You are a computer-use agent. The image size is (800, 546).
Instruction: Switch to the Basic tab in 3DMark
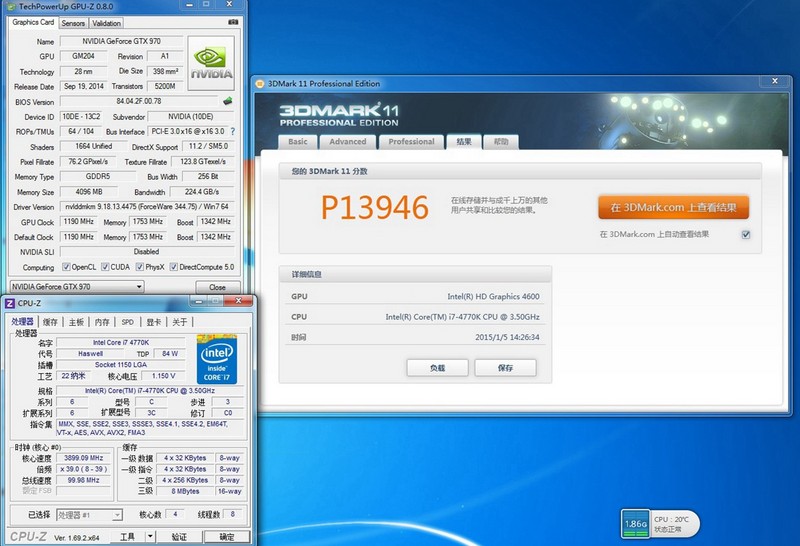coord(298,142)
